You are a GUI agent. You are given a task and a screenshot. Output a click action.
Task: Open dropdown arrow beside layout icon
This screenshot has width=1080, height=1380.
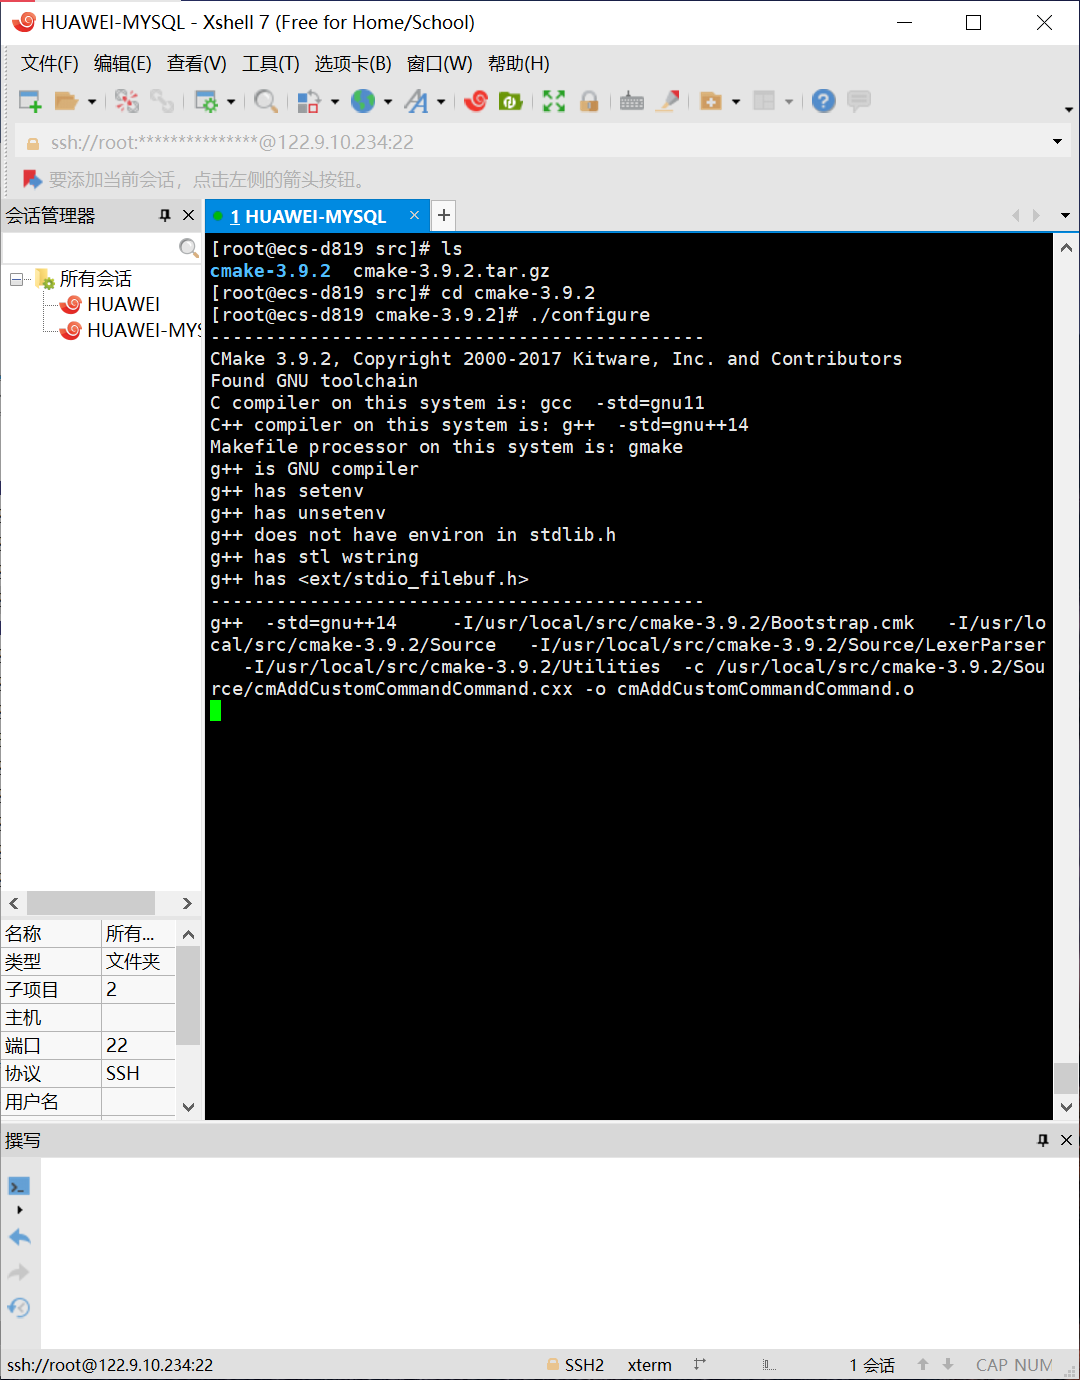coord(789,101)
